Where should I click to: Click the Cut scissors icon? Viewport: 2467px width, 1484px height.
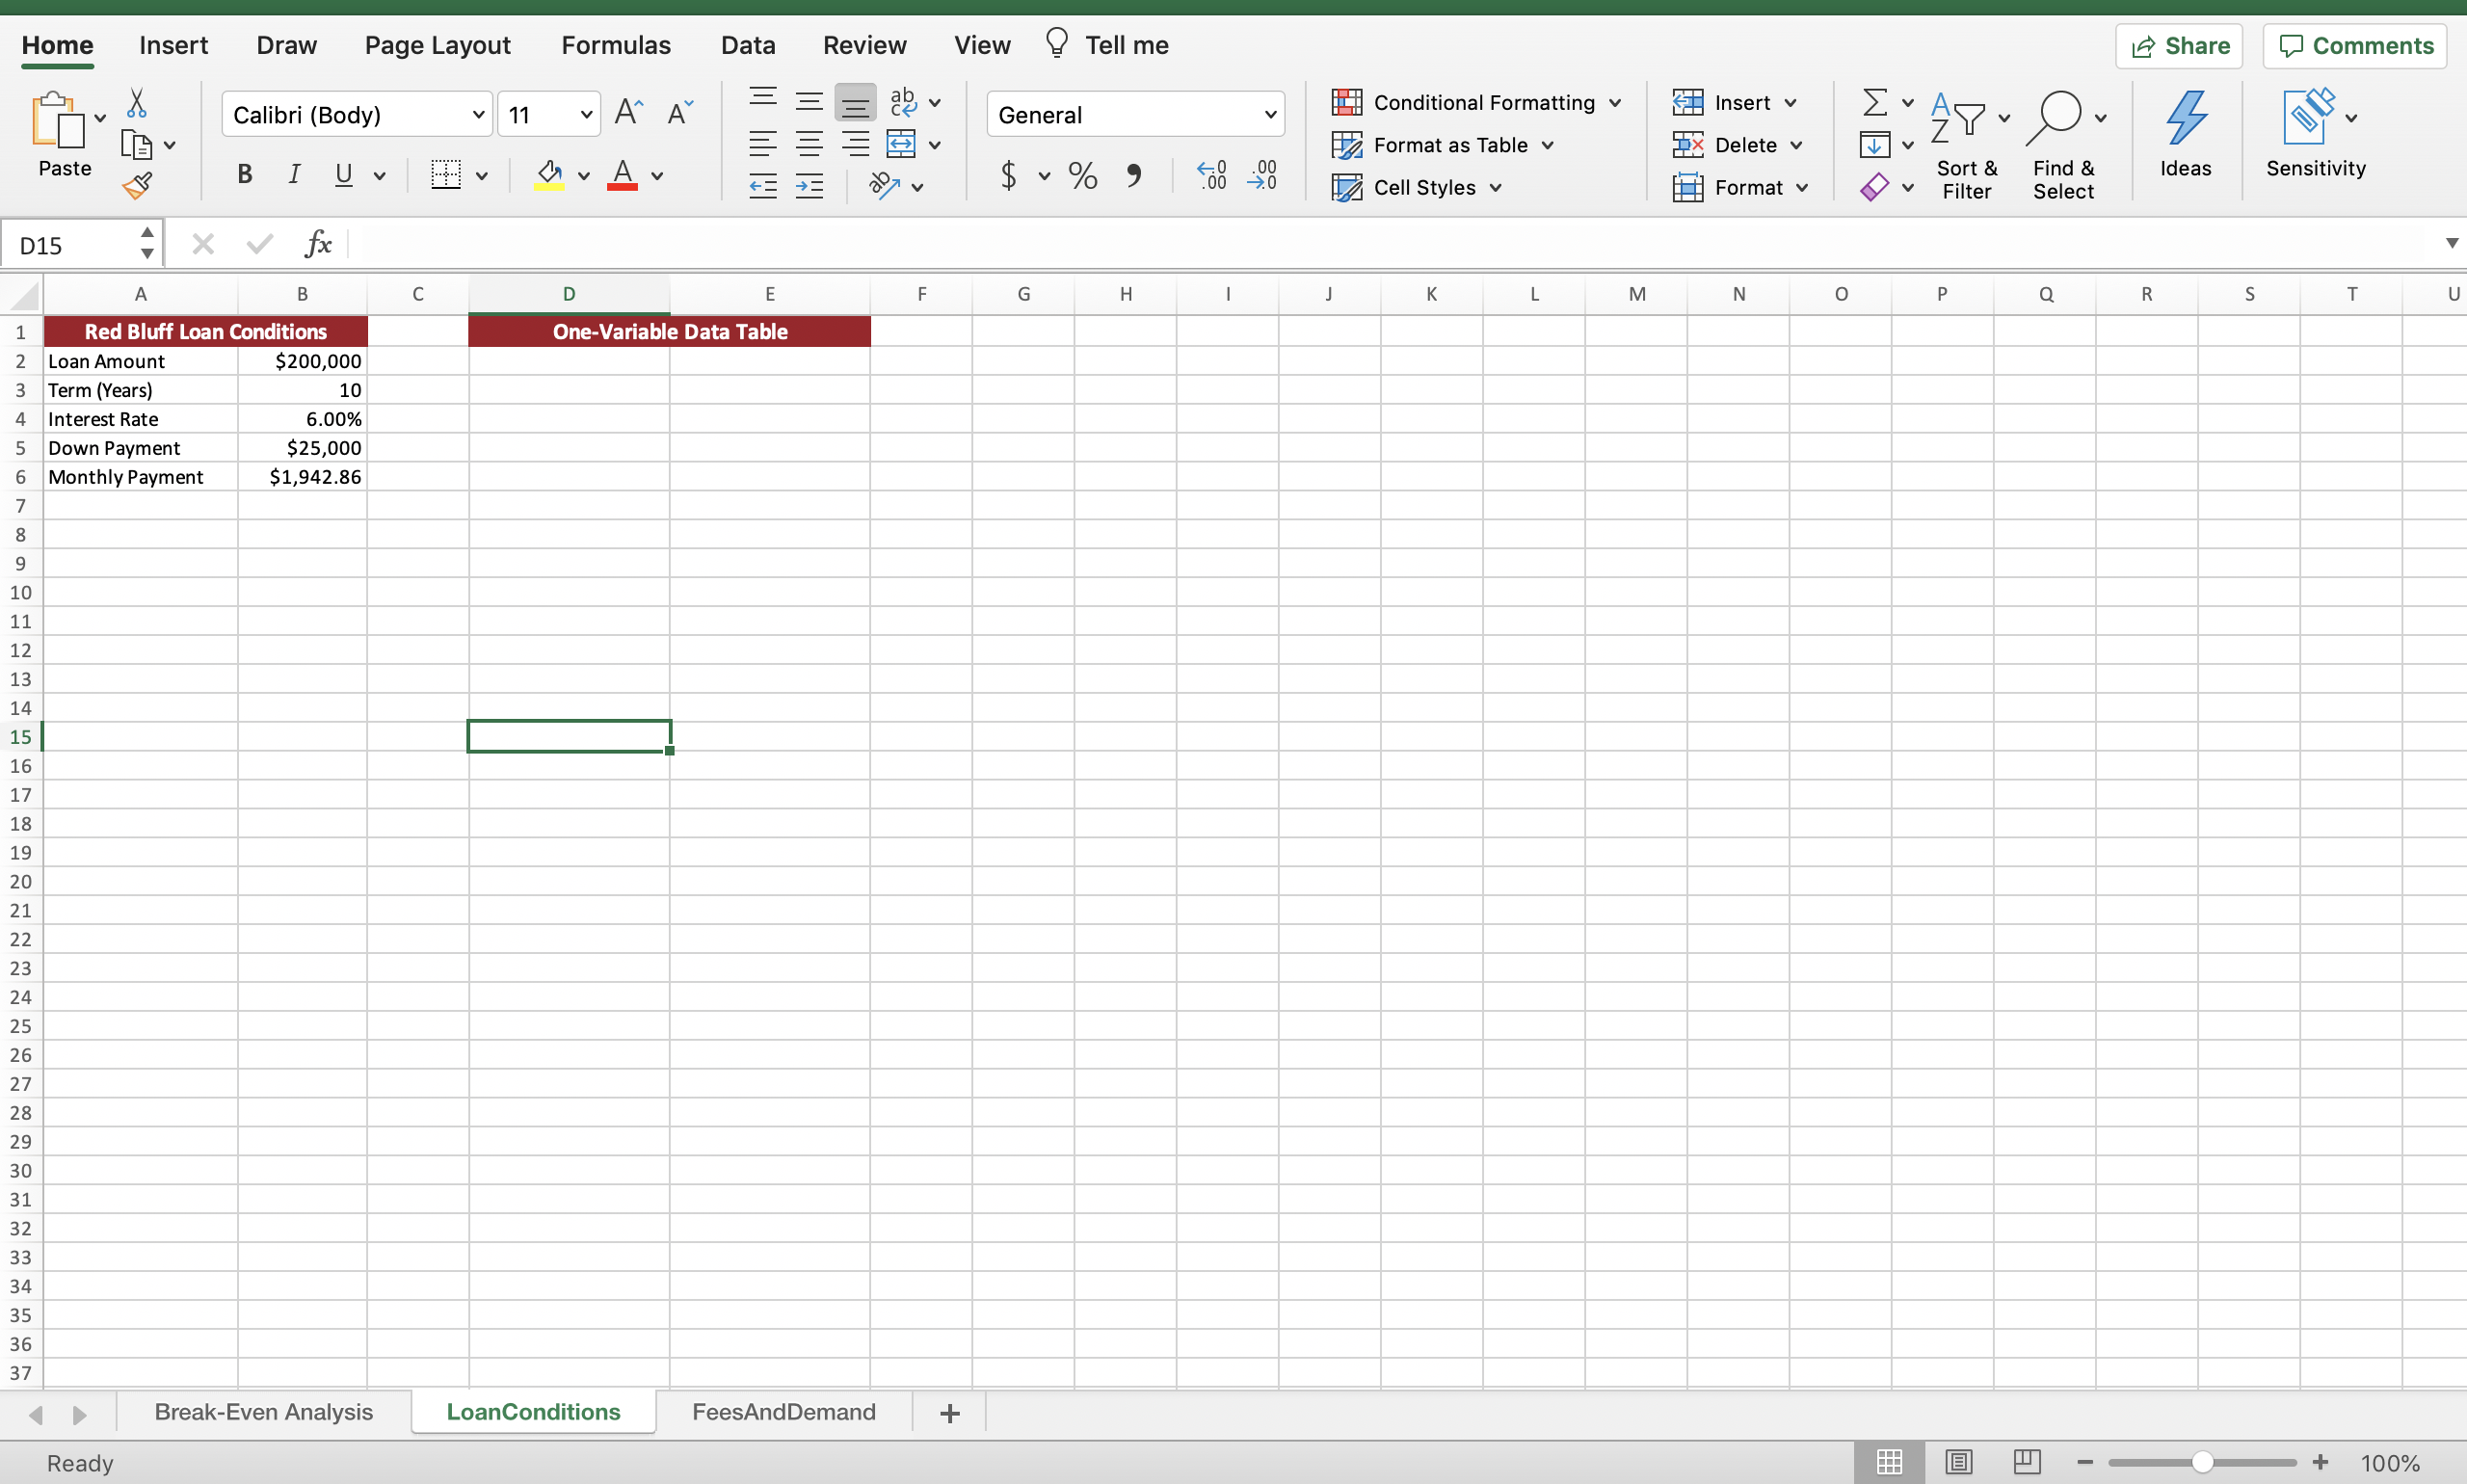pyautogui.click(x=137, y=102)
